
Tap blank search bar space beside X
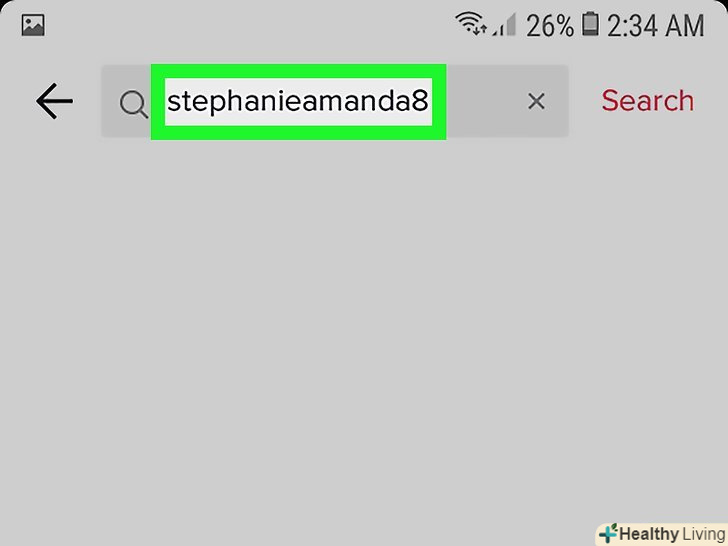(x=485, y=101)
